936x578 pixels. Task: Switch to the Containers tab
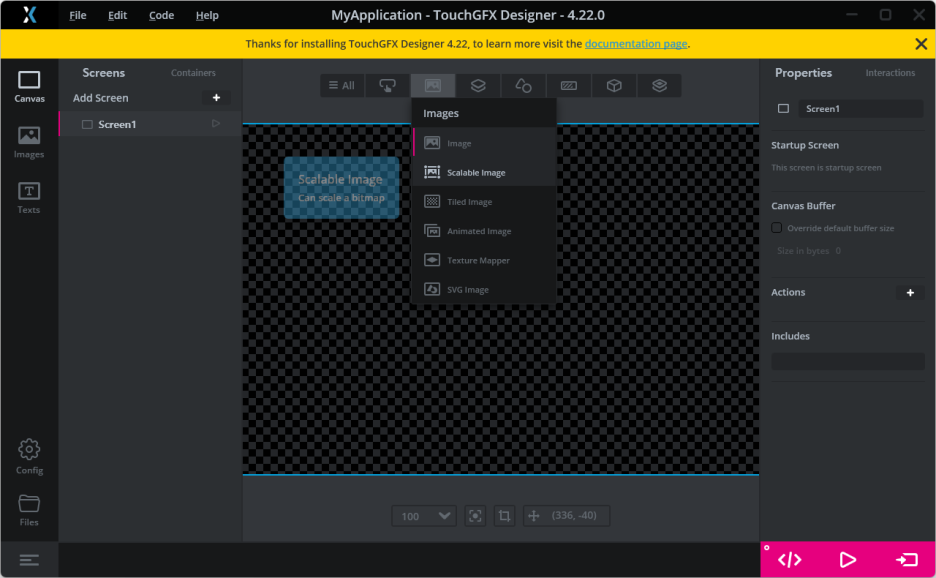[x=193, y=73]
